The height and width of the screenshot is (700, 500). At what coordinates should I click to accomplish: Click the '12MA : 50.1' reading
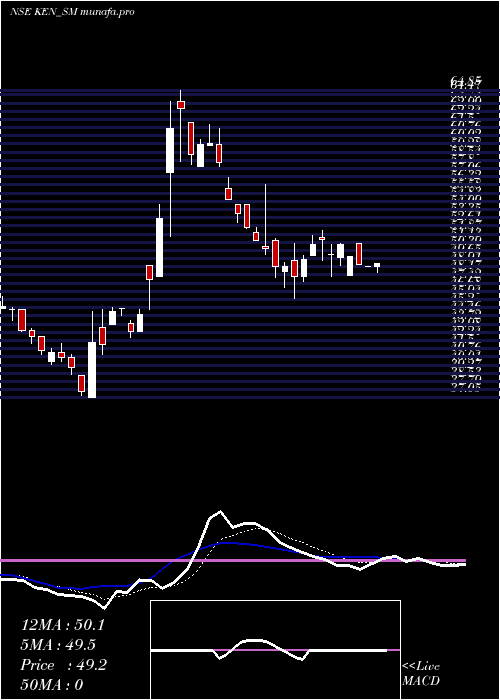(x=63, y=625)
